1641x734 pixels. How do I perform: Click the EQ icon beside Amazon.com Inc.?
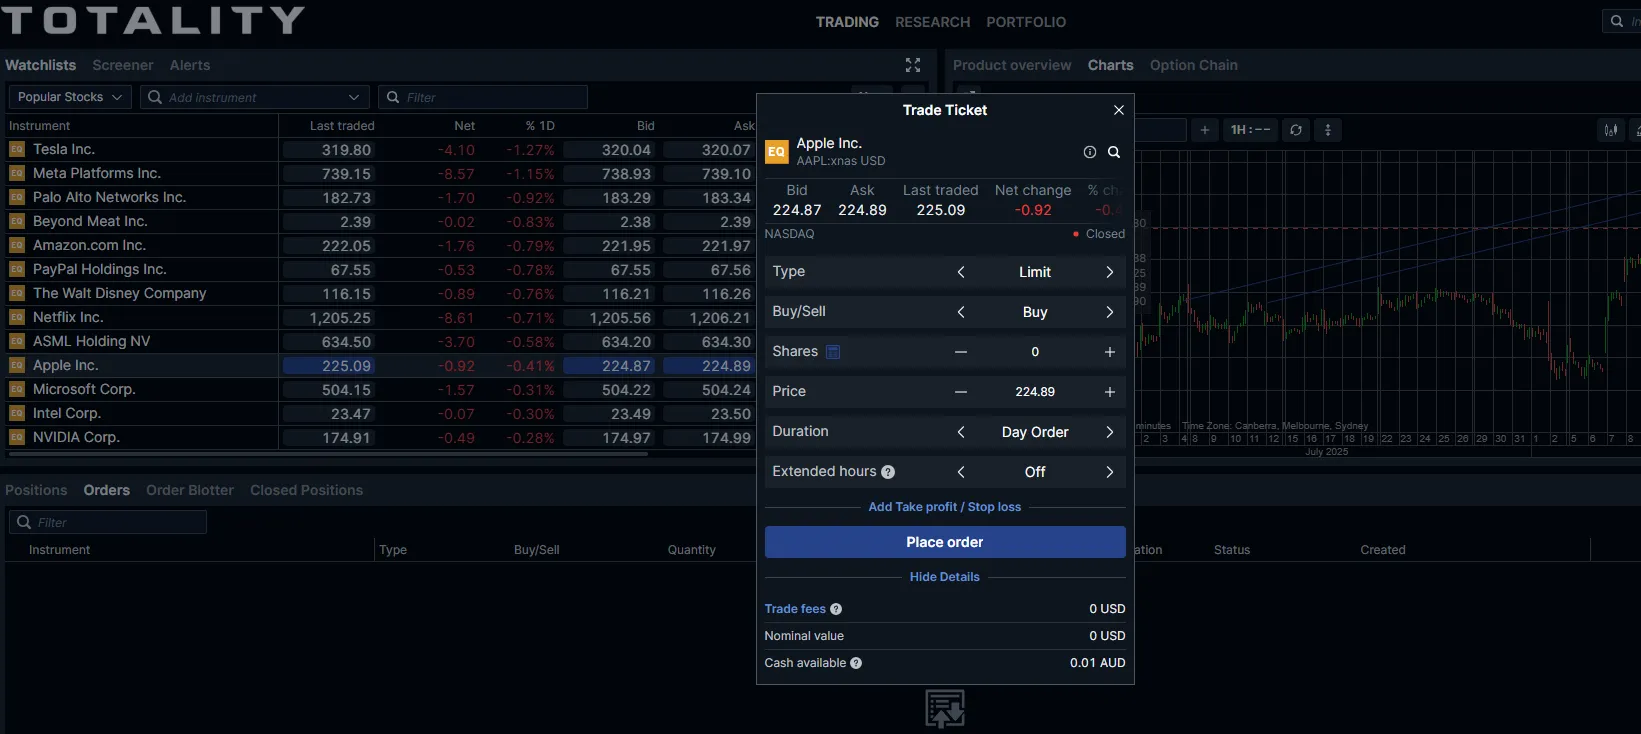coord(16,245)
